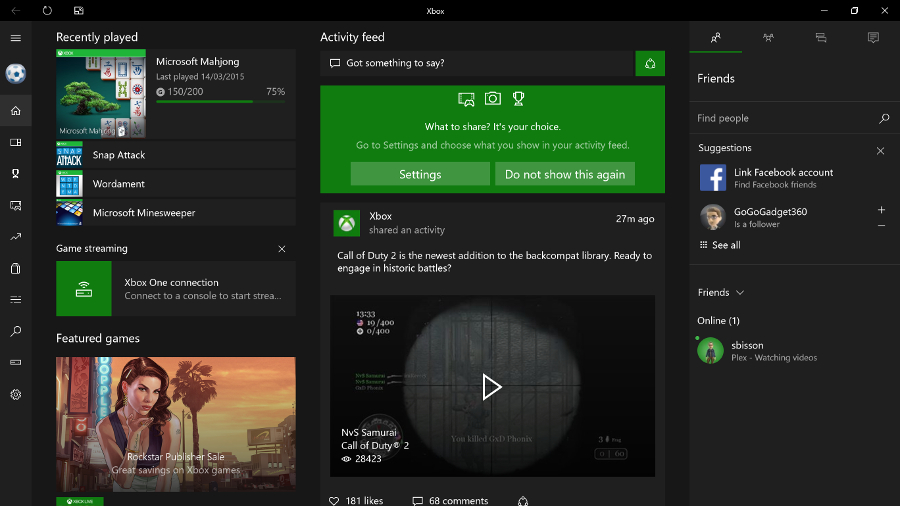Switch to the Messages tab icon
This screenshot has height=506, width=900.
point(821,38)
